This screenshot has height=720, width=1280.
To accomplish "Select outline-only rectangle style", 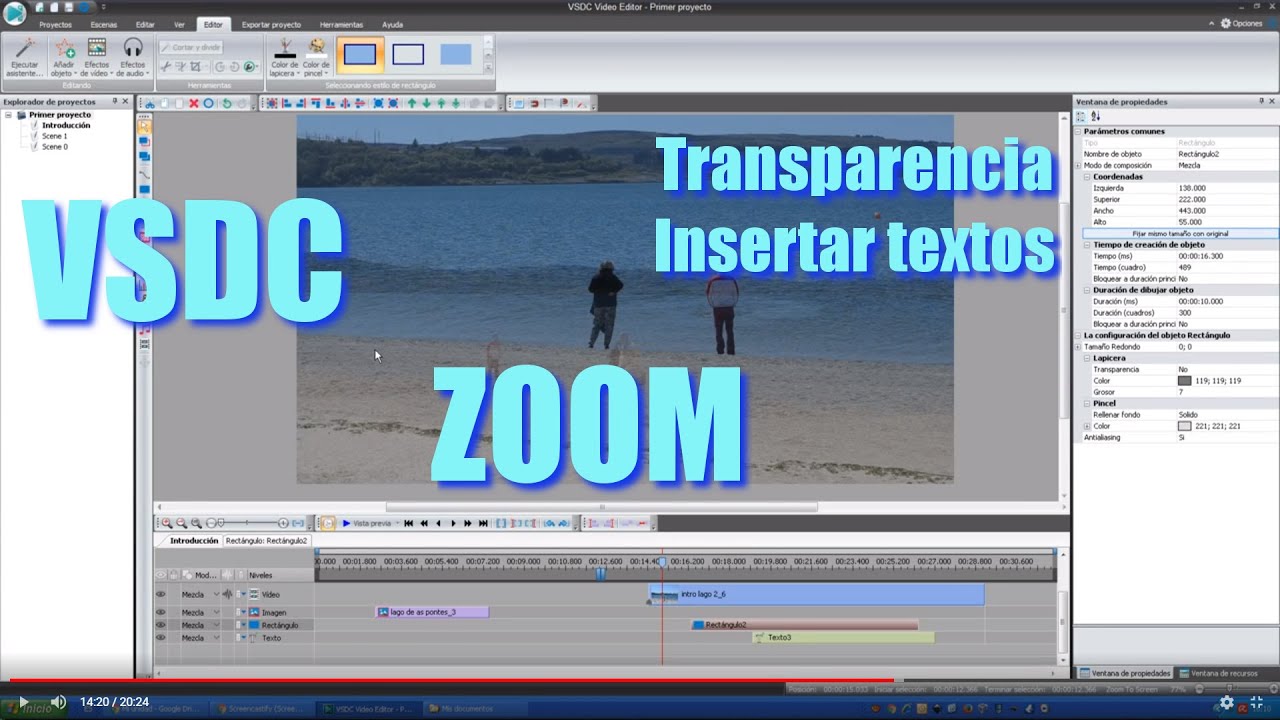I will click(408, 55).
